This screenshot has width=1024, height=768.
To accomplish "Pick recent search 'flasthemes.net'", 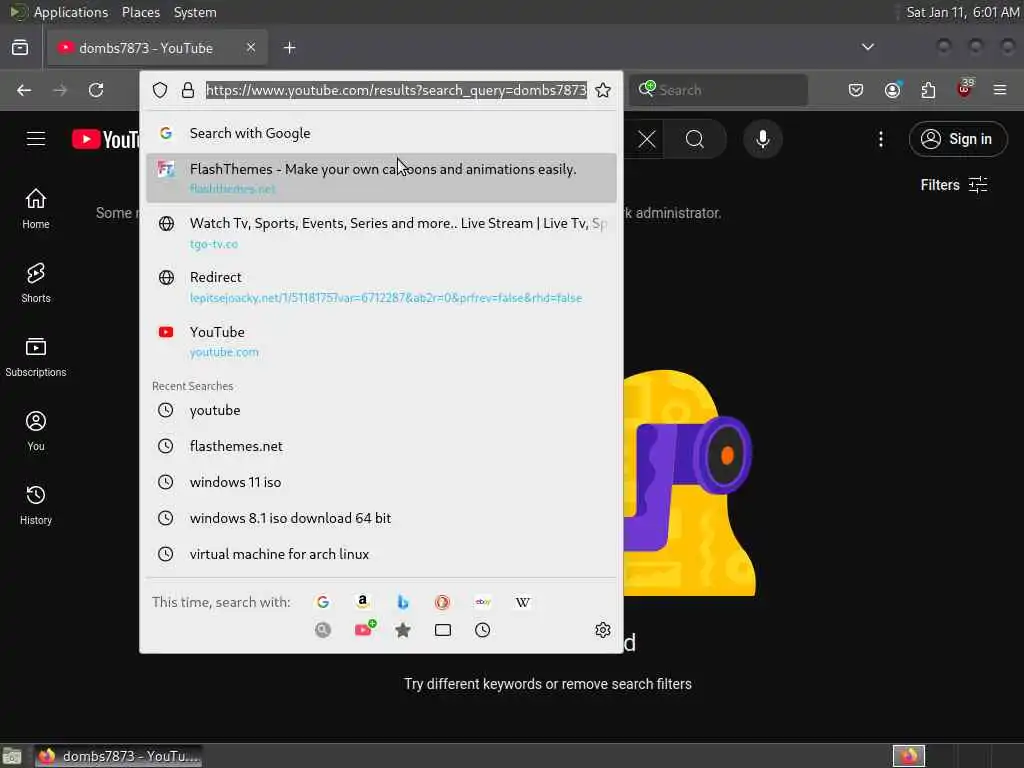I will [381, 446].
